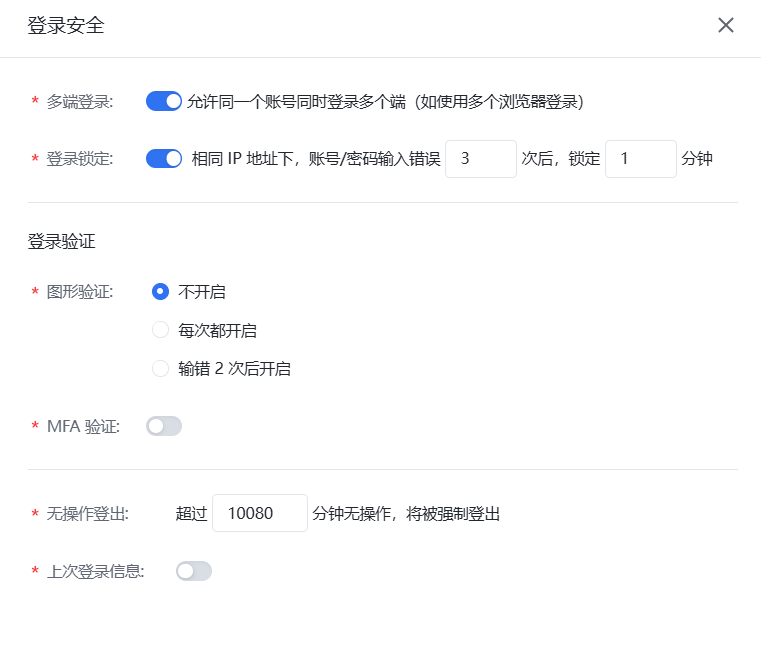
Task: Enable the MFA 验证 switch
Action: pyautogui.click(x=164, y=427)
